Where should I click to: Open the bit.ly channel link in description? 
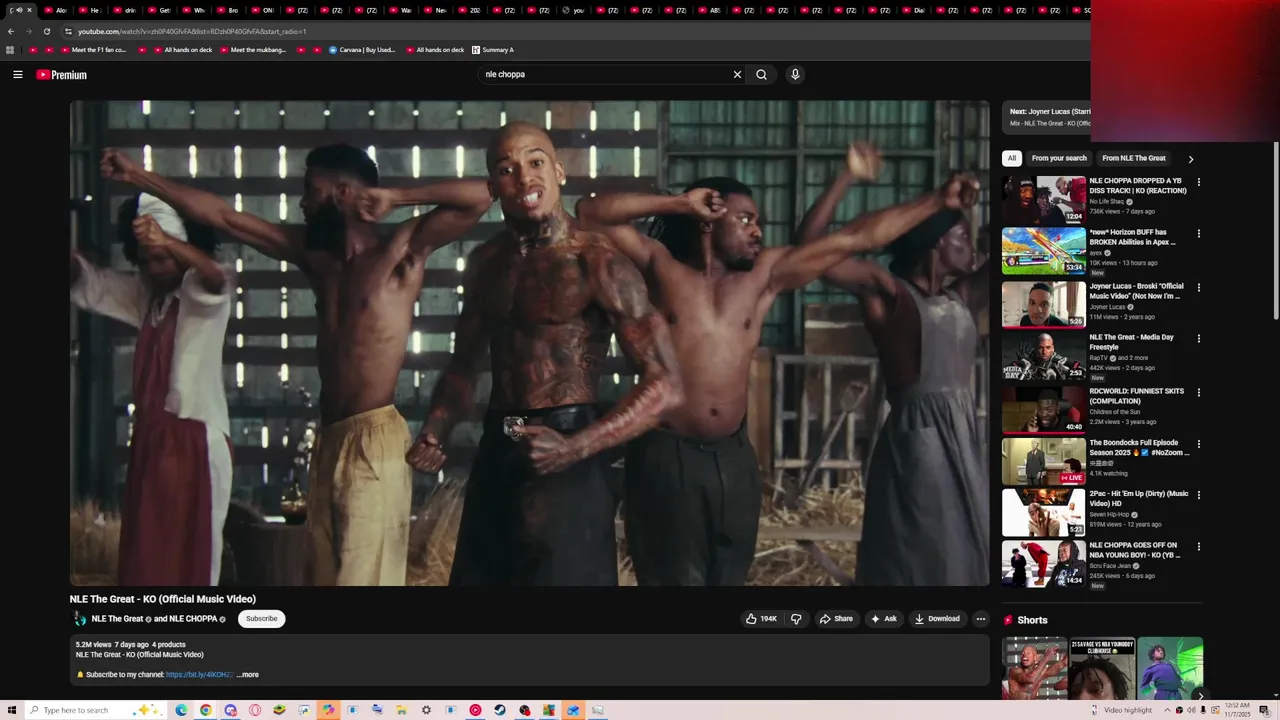pos(200,675)
